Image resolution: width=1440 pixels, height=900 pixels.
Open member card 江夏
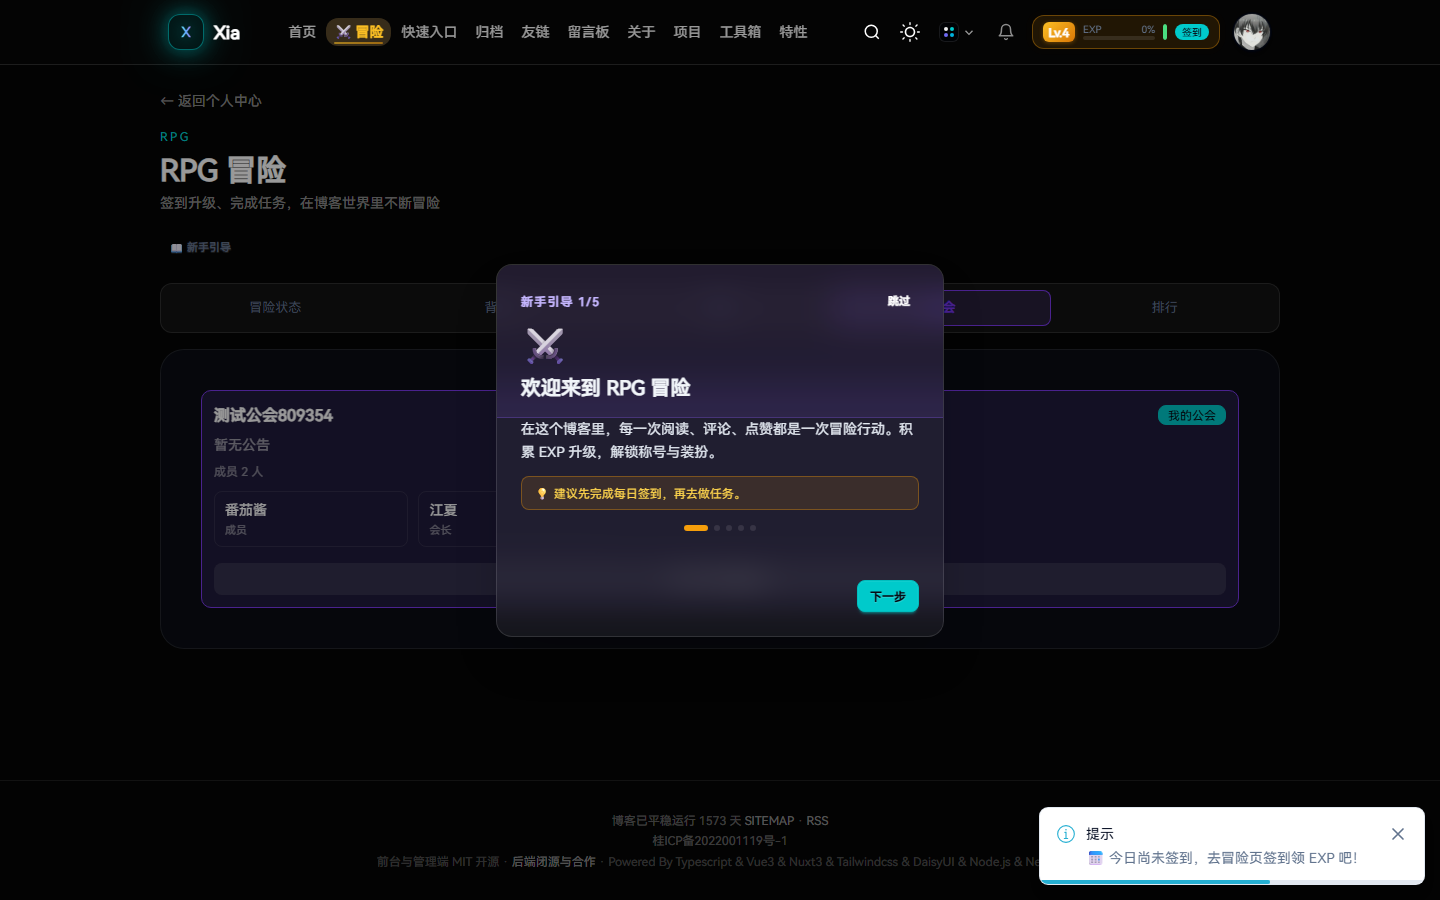459,519
